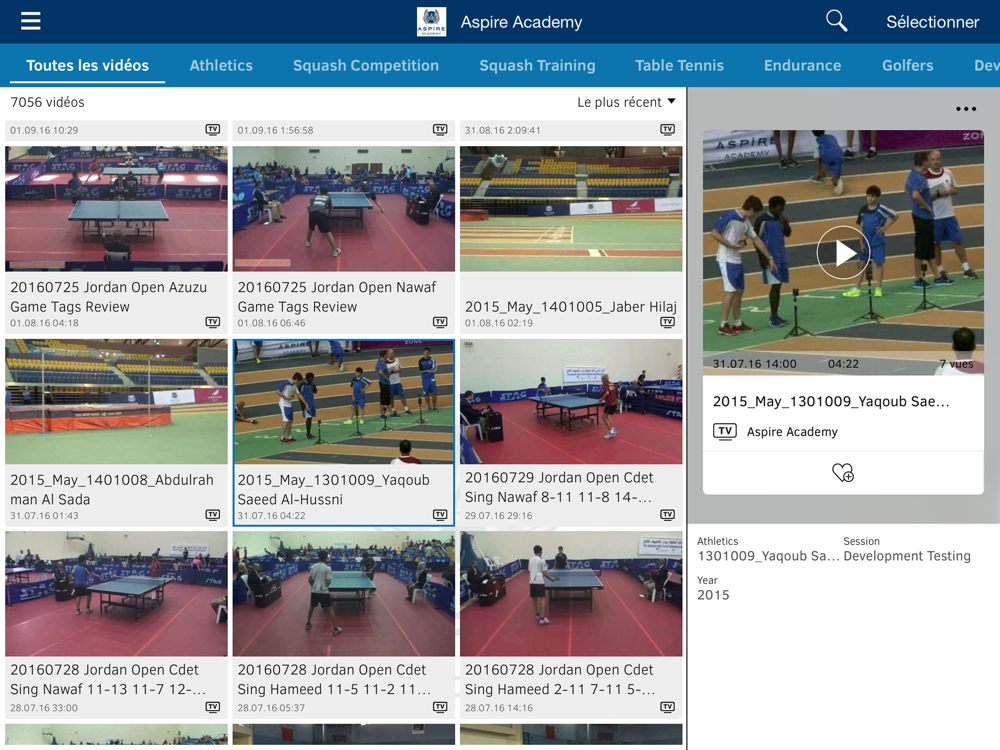Click TV icon on Nawaf 11-13 11-7 card

pos(212,707)
